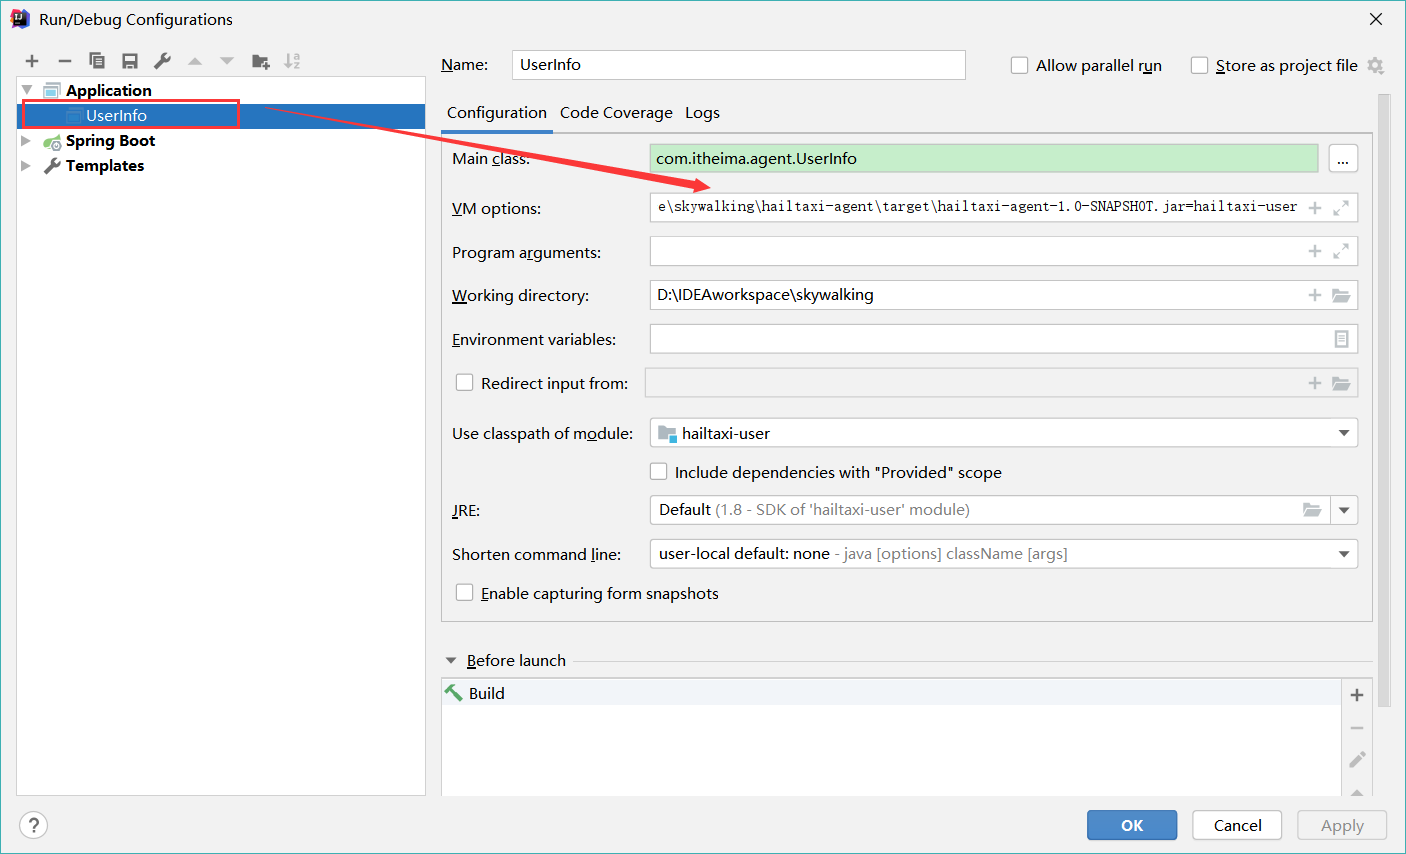The height and width of the screenshot is (854, 1406).
Task: Check Include dependencies with Provided scope
Action: point(658,471)
